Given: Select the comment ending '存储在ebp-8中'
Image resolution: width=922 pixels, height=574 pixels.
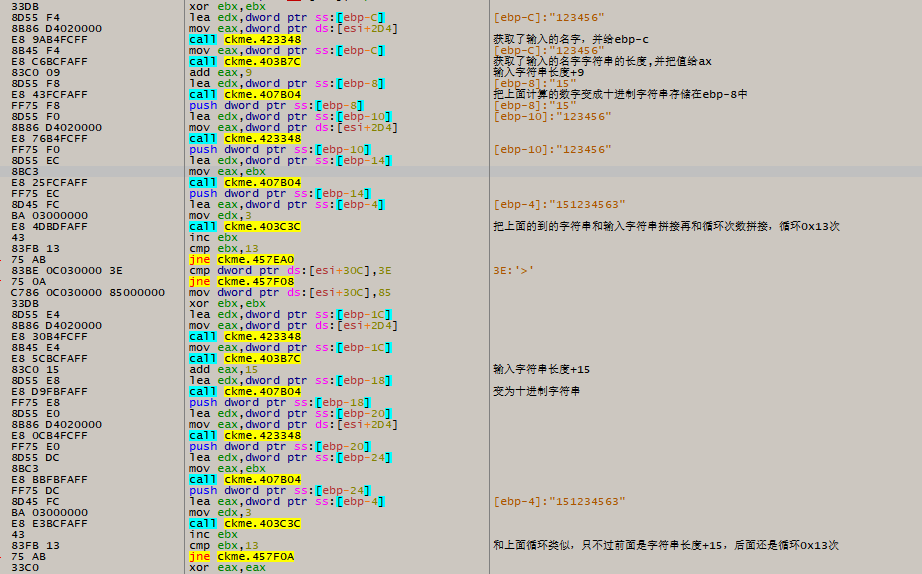Looking at the screenshot, I should (x=620, y=94).
